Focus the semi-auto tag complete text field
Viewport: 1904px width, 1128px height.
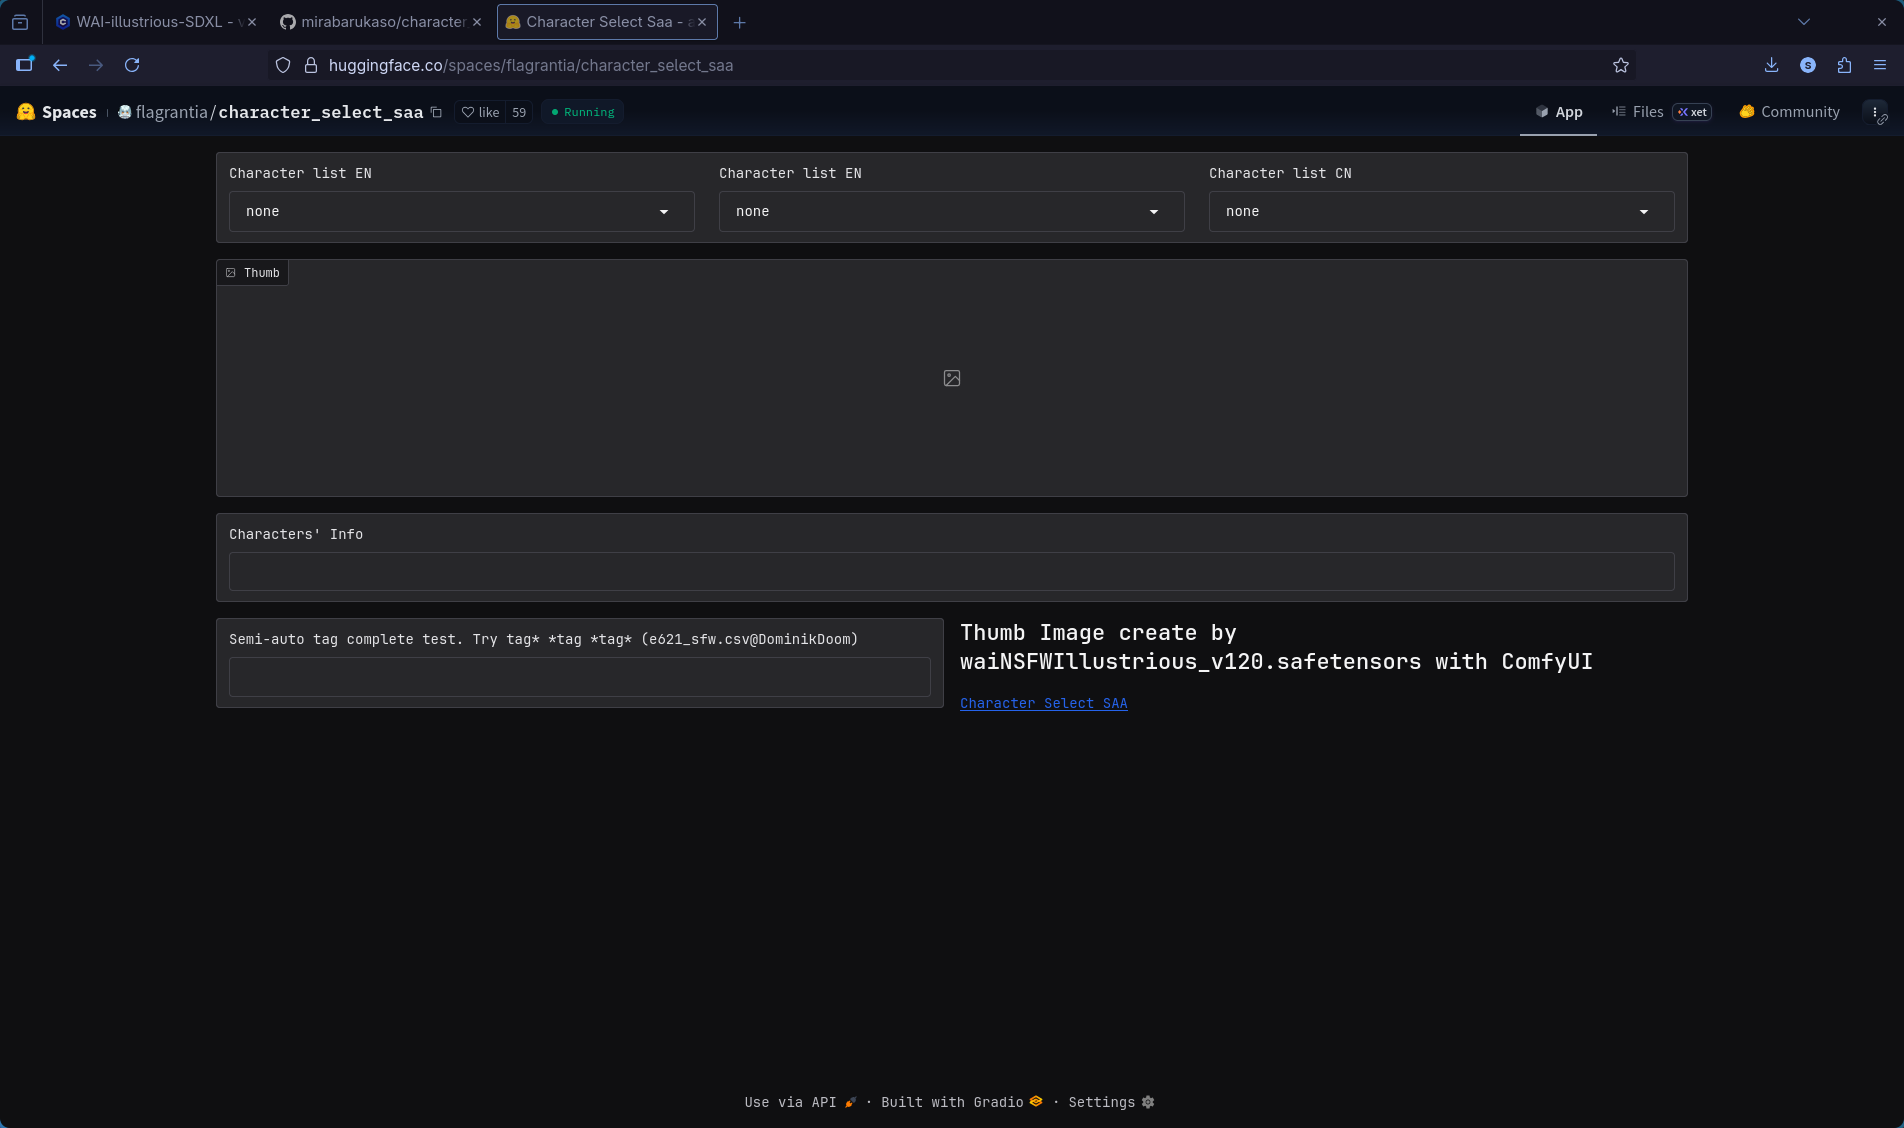point(579,677)
